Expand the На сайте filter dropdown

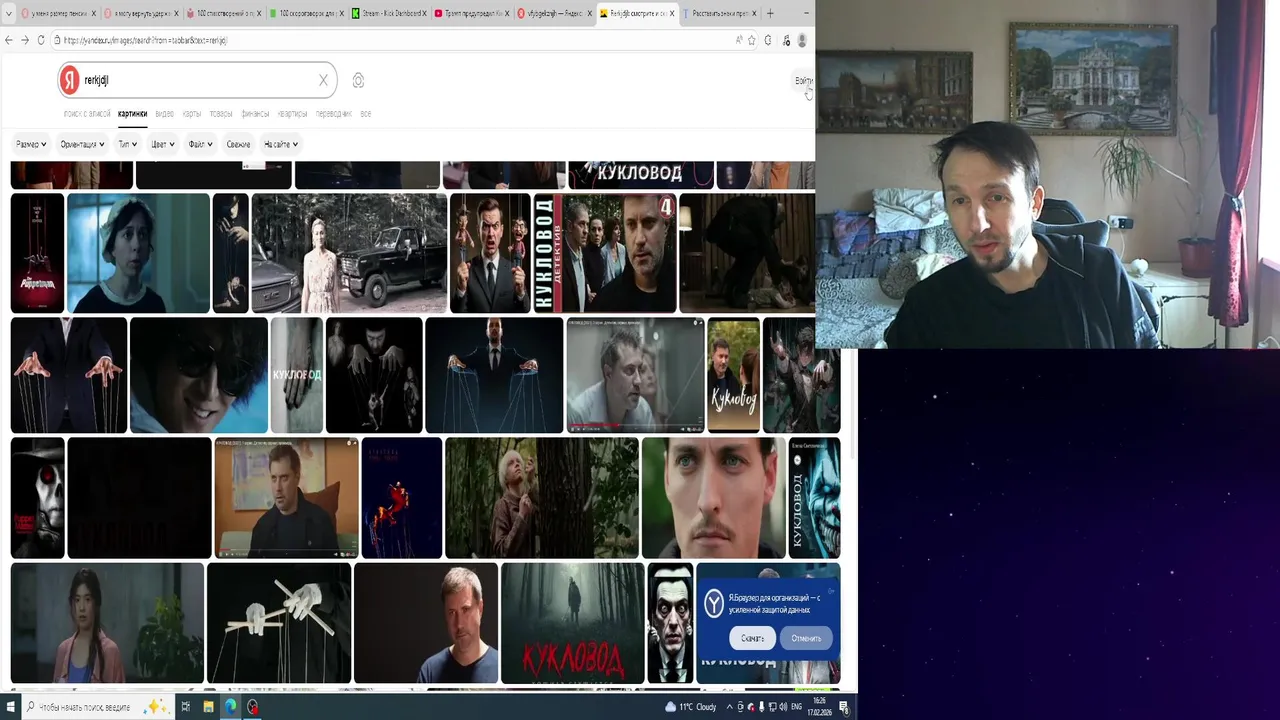[281, 144]
